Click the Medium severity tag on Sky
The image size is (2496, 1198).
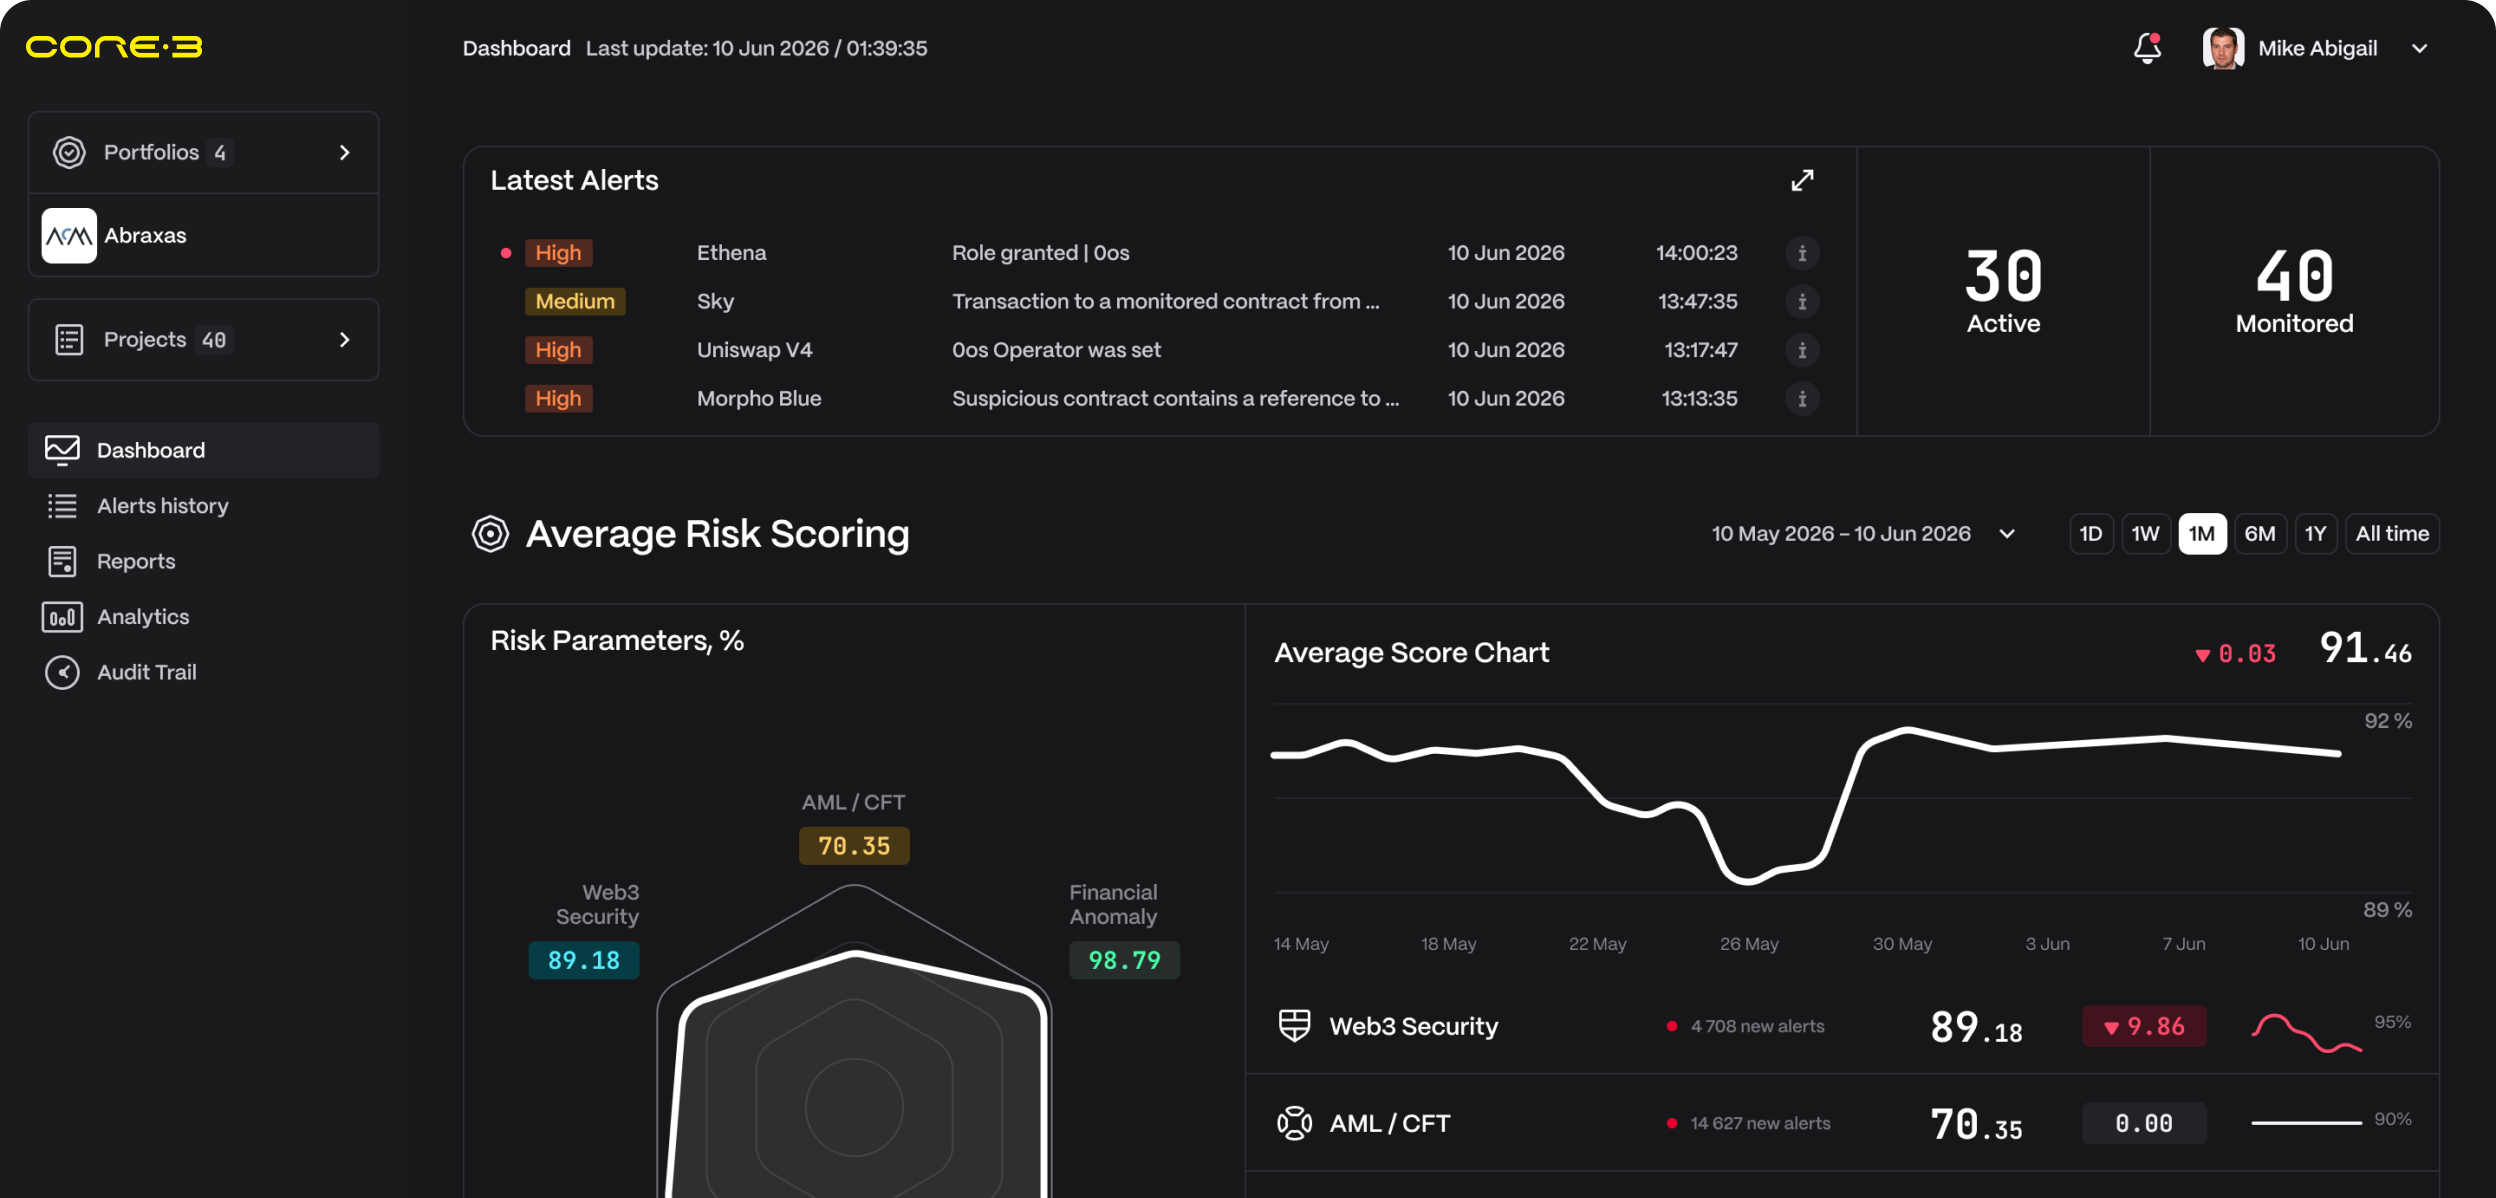[x=575, y=301]
